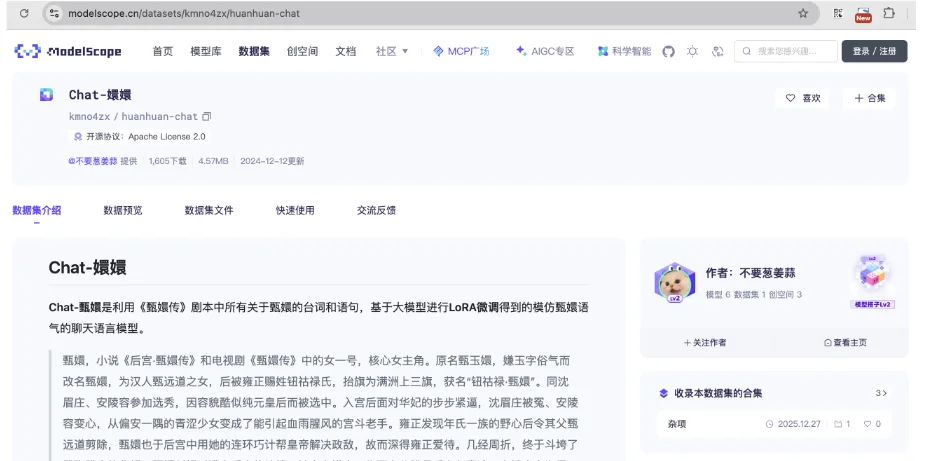Bookmark this page with the star icon
930x461 pixels.
(x=803, y=14)
